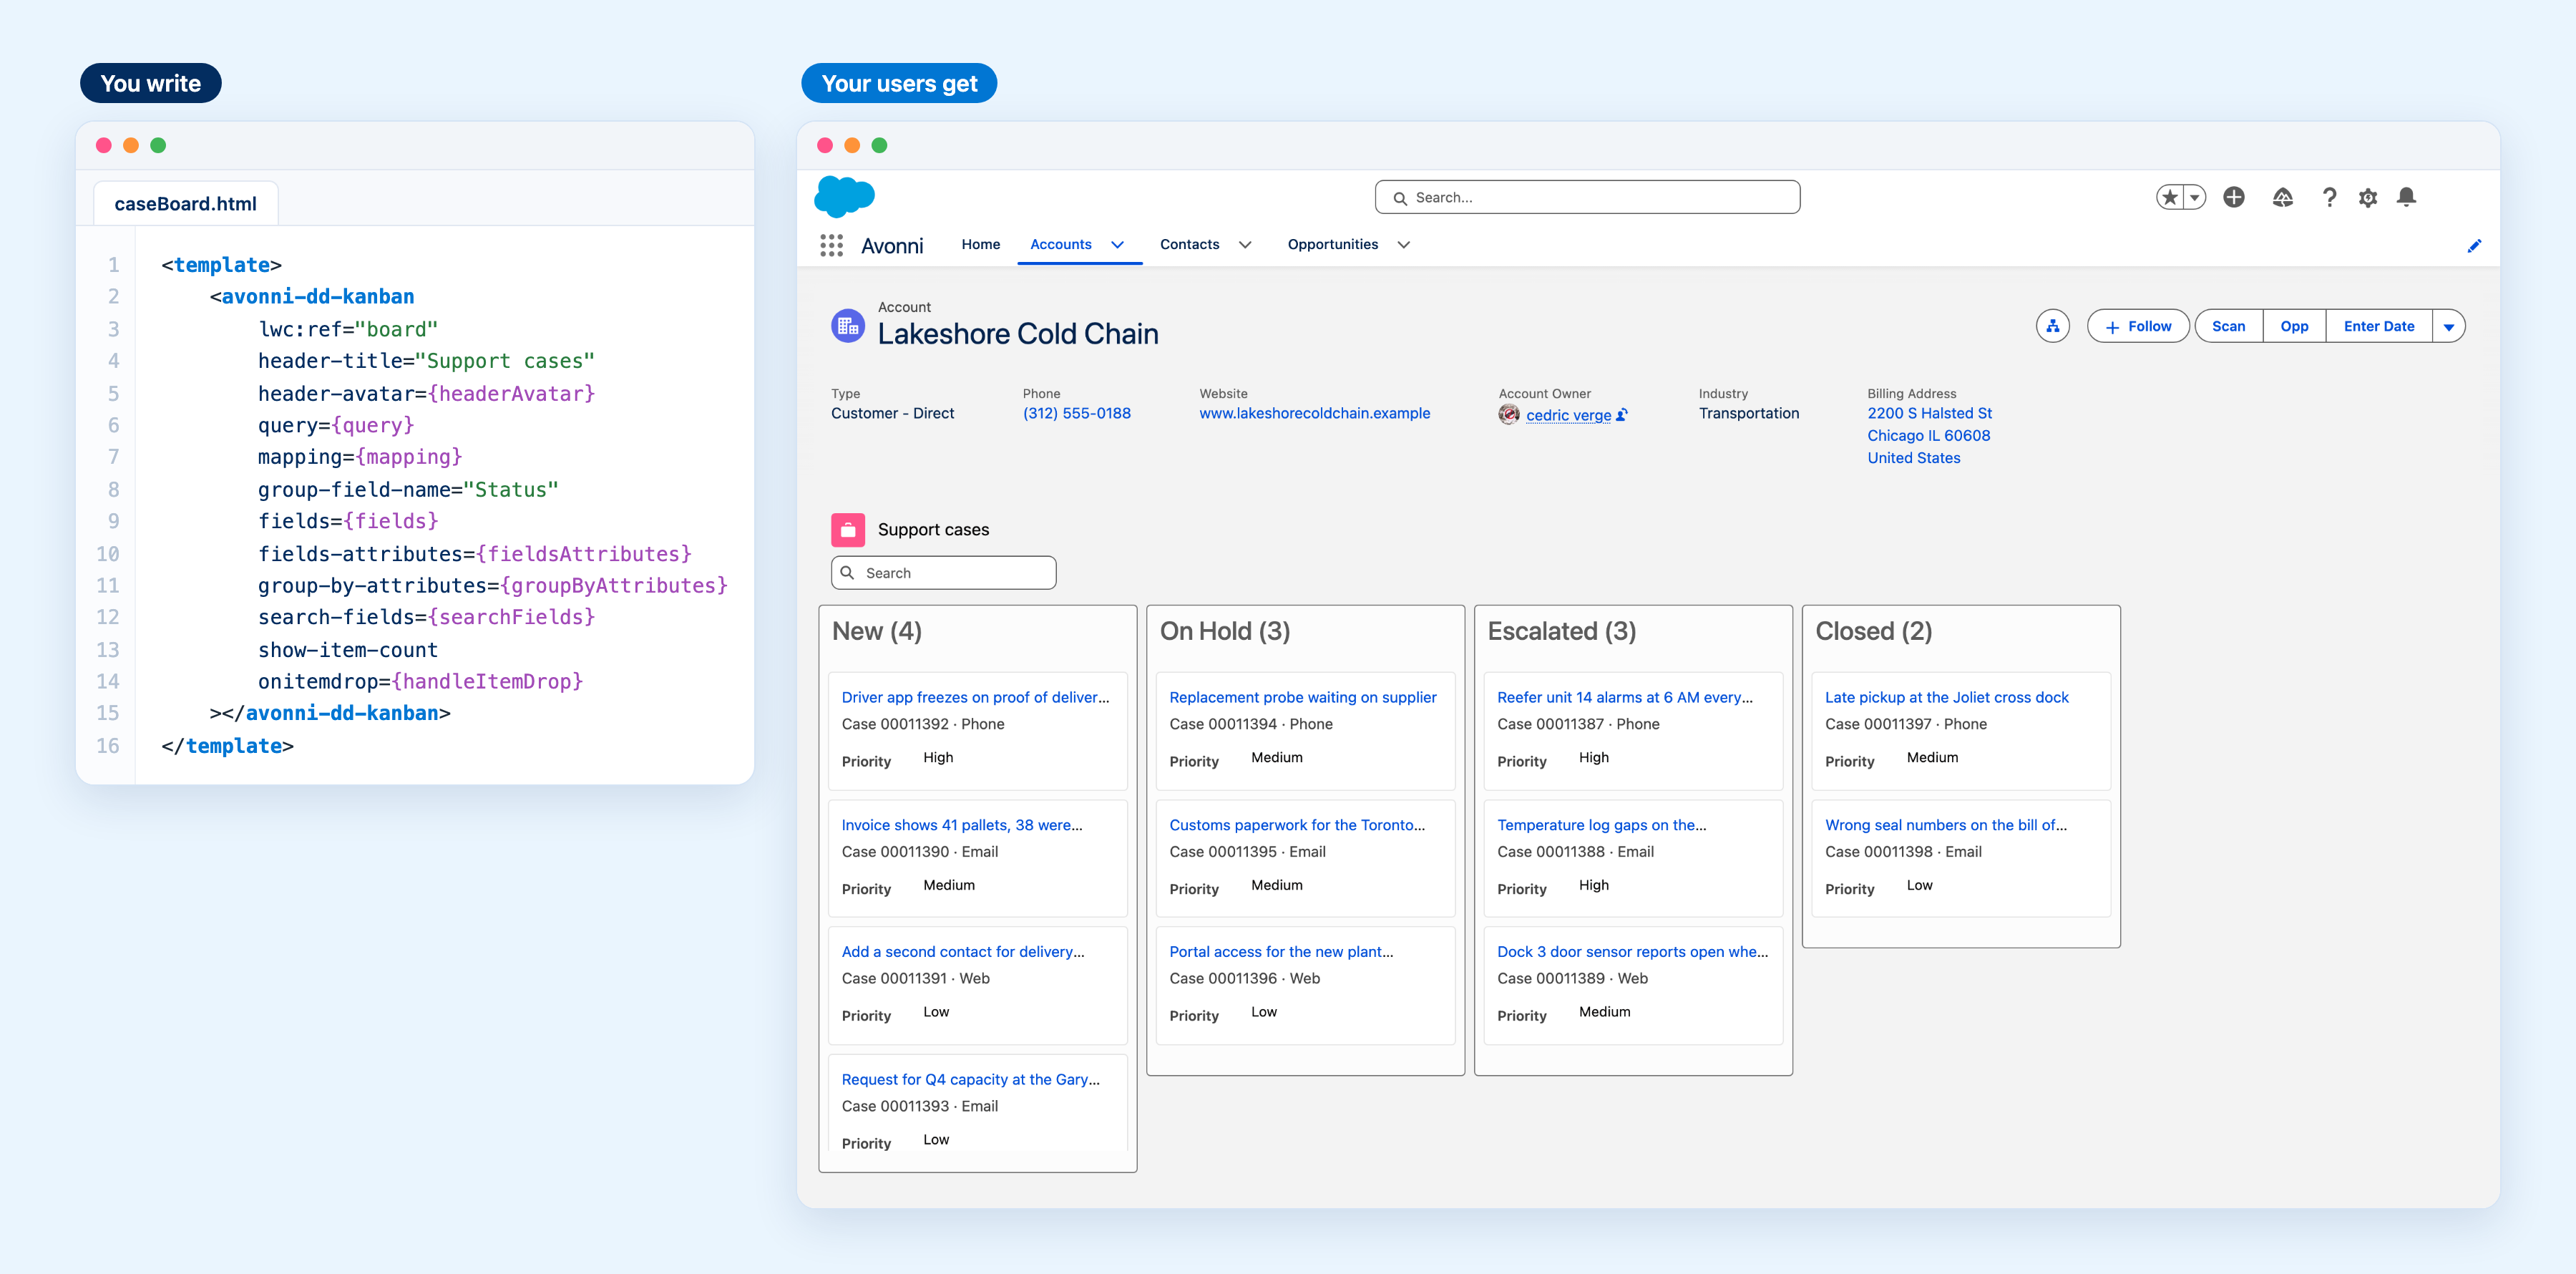Click the Enter Date button
Viewport: 2576px width, 1274px height.
(x=2378, y=327)
